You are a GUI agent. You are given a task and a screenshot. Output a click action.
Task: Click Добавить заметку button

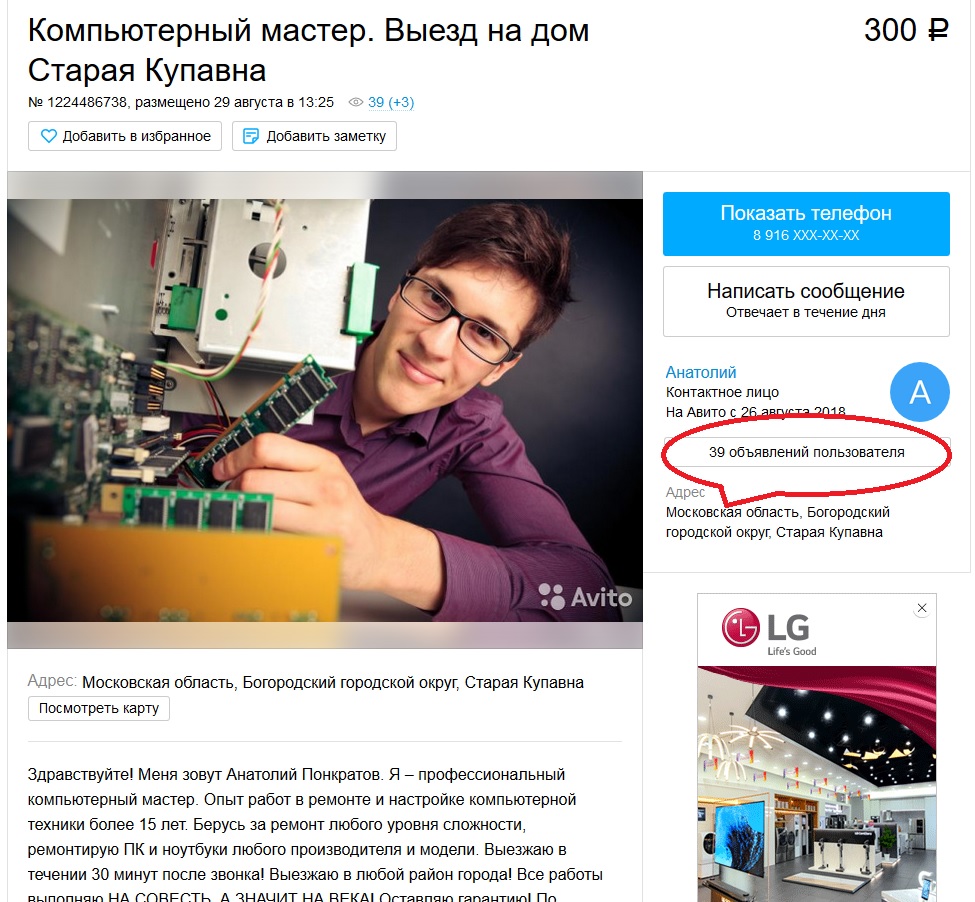click(x=314, y=136)
